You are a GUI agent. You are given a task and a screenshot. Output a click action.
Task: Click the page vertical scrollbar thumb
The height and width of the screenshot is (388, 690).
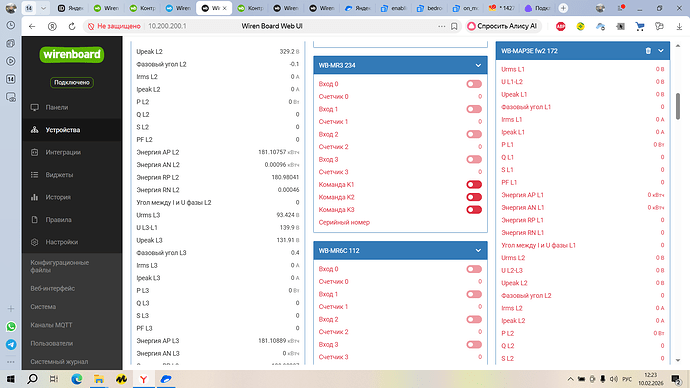pos(678,106)
